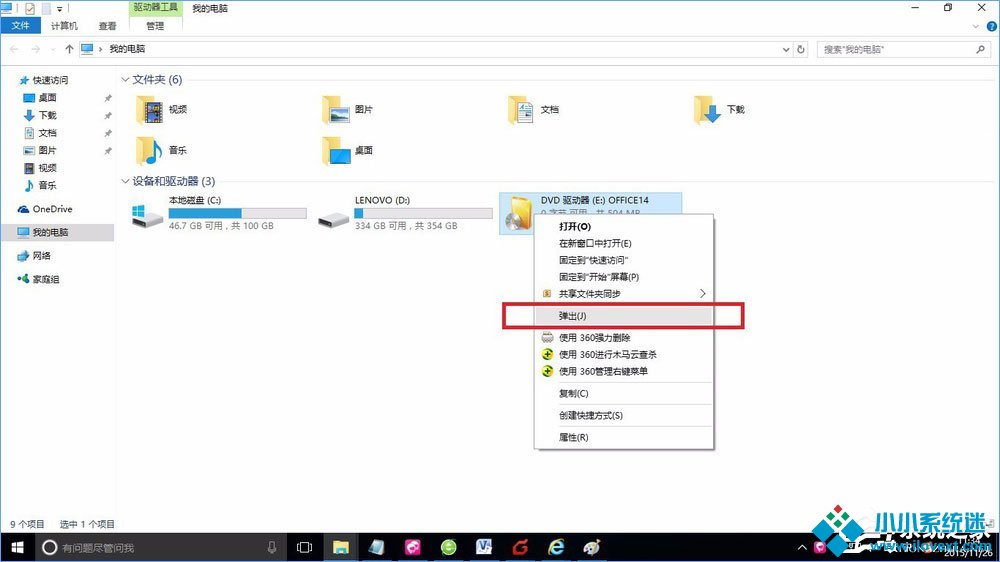Open the 文档 folder icon

point(522,110)
